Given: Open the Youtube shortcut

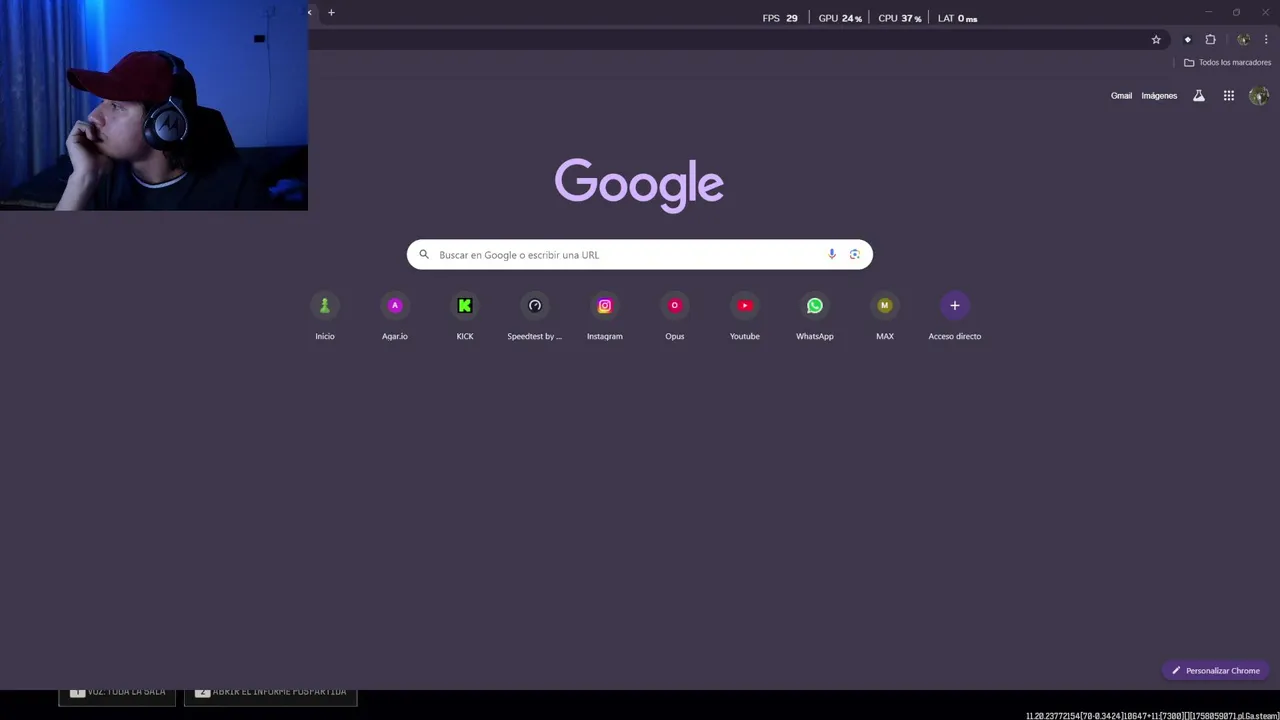Looking at the screenshot, I should click(745, 316).
